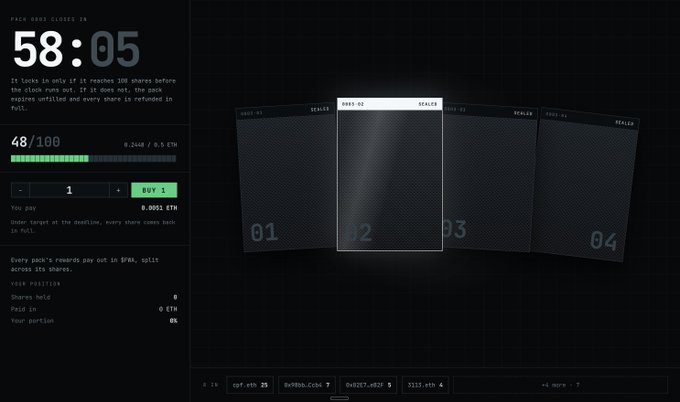
Task: Increase share quantity with the plus button
Action: 118,190
